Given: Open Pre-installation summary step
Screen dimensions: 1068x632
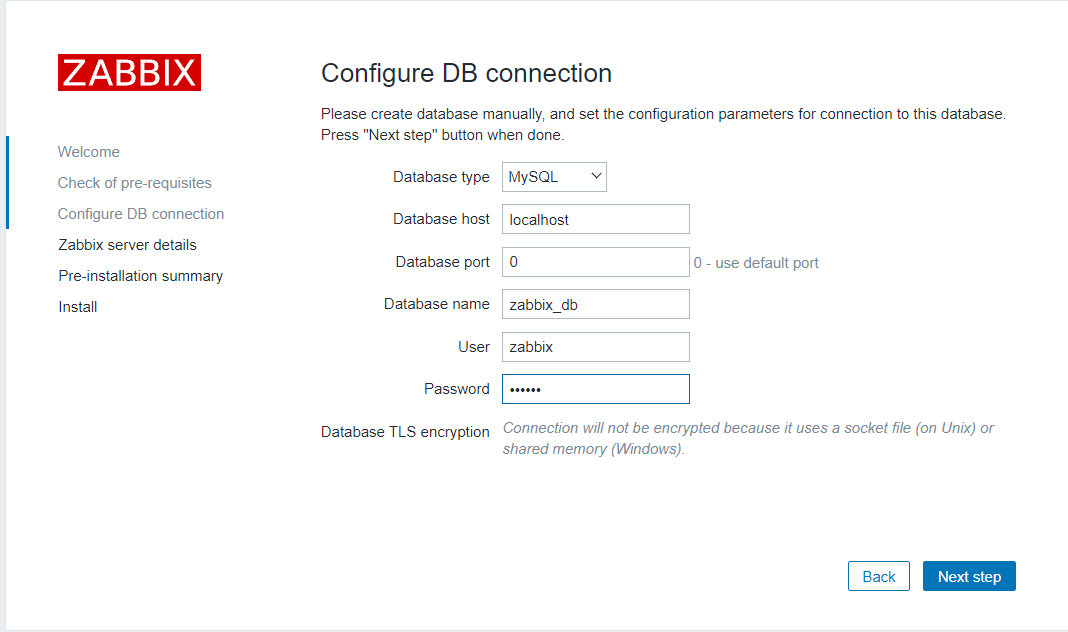Looking at the screenshot, I should [141, 276].
